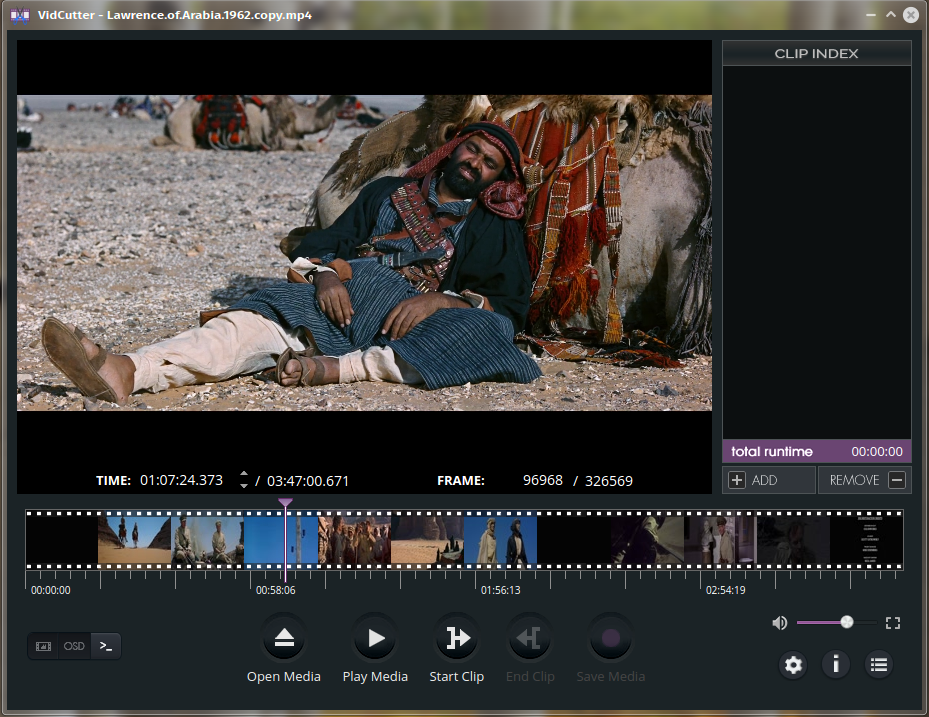
Task: Click the timeline label 02:54:19
Action: [x=725, y=590]
